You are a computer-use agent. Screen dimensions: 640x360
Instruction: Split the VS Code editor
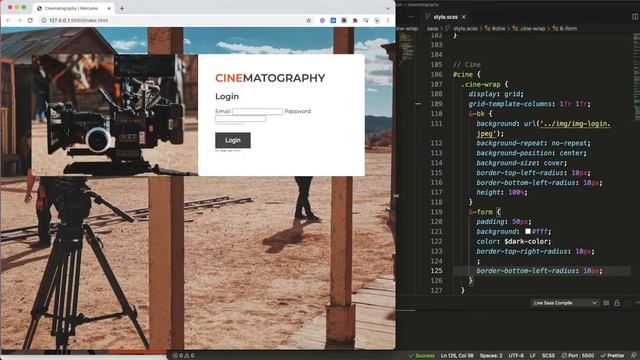635,17
